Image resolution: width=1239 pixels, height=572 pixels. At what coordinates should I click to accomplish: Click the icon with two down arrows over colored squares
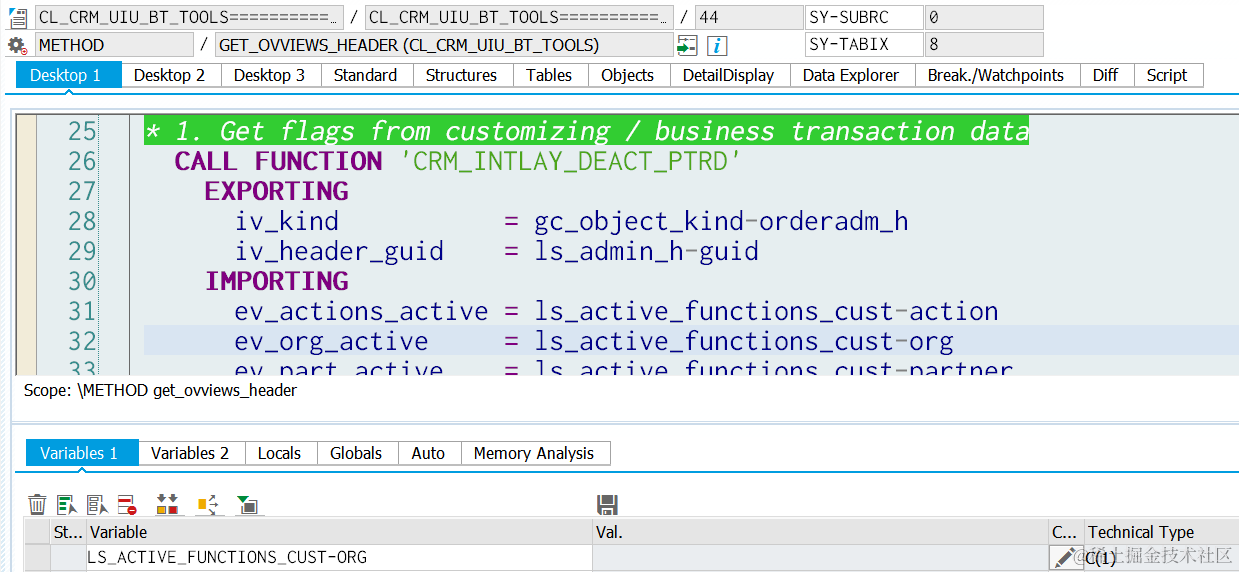click(167, 505)
